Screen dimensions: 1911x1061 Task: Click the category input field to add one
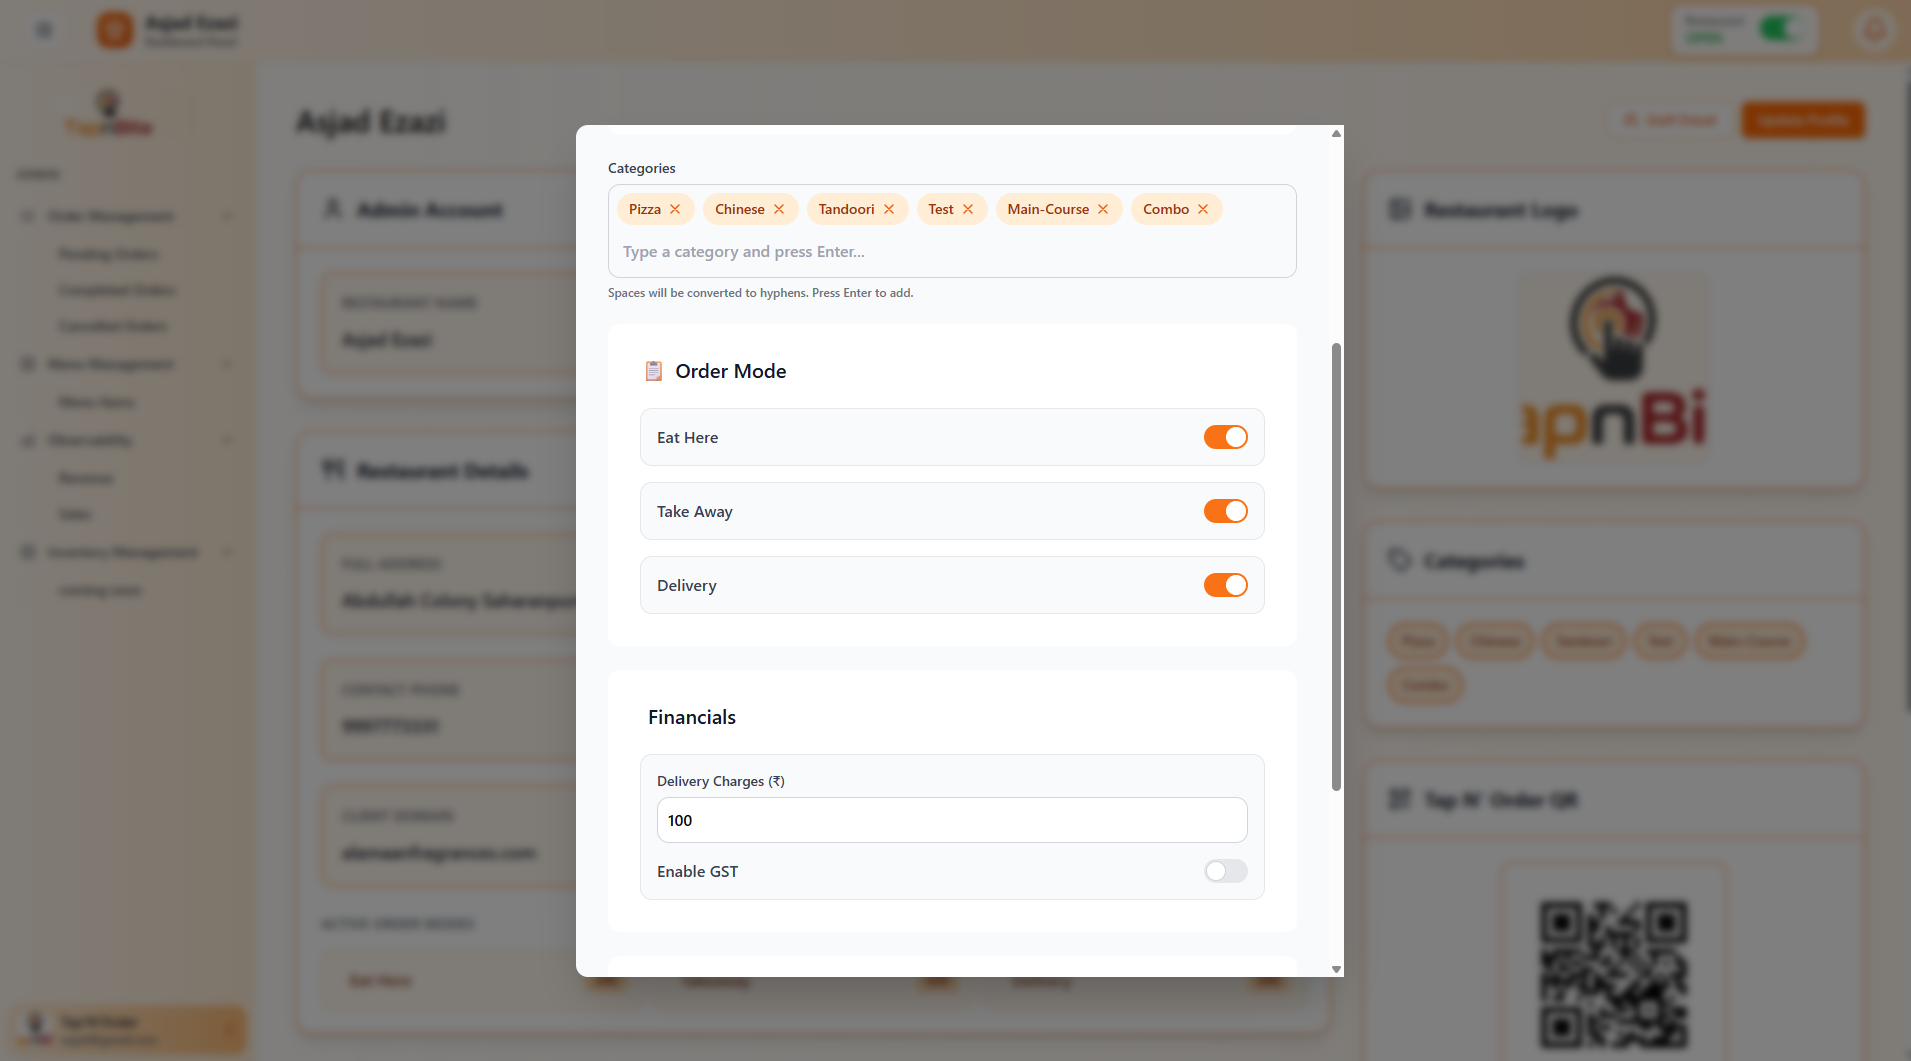tap(950, 251)
